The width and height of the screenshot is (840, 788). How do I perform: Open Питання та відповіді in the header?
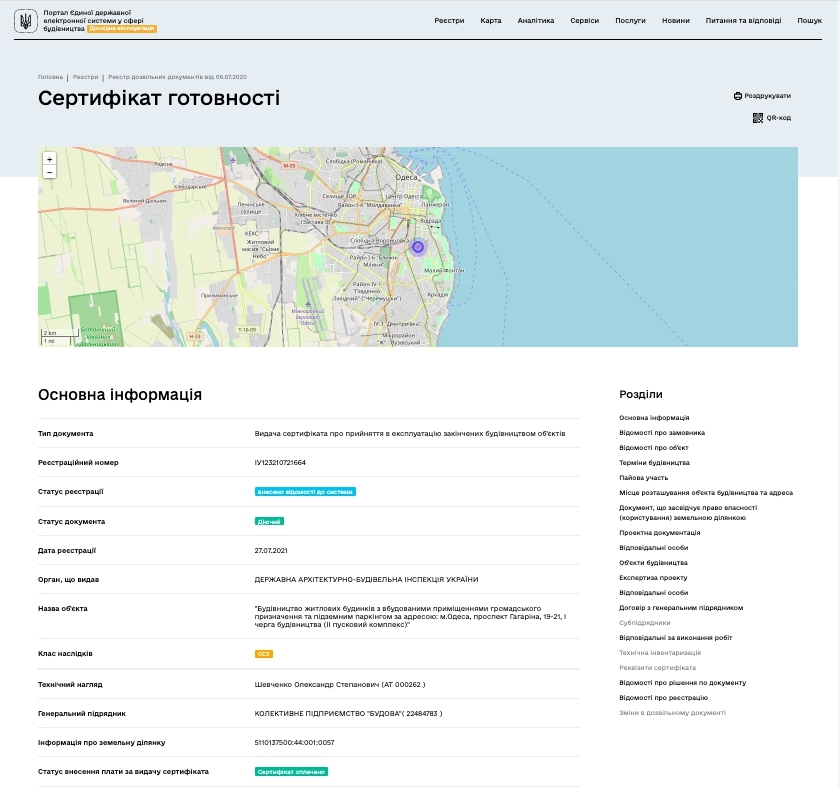tap(743, 21)
